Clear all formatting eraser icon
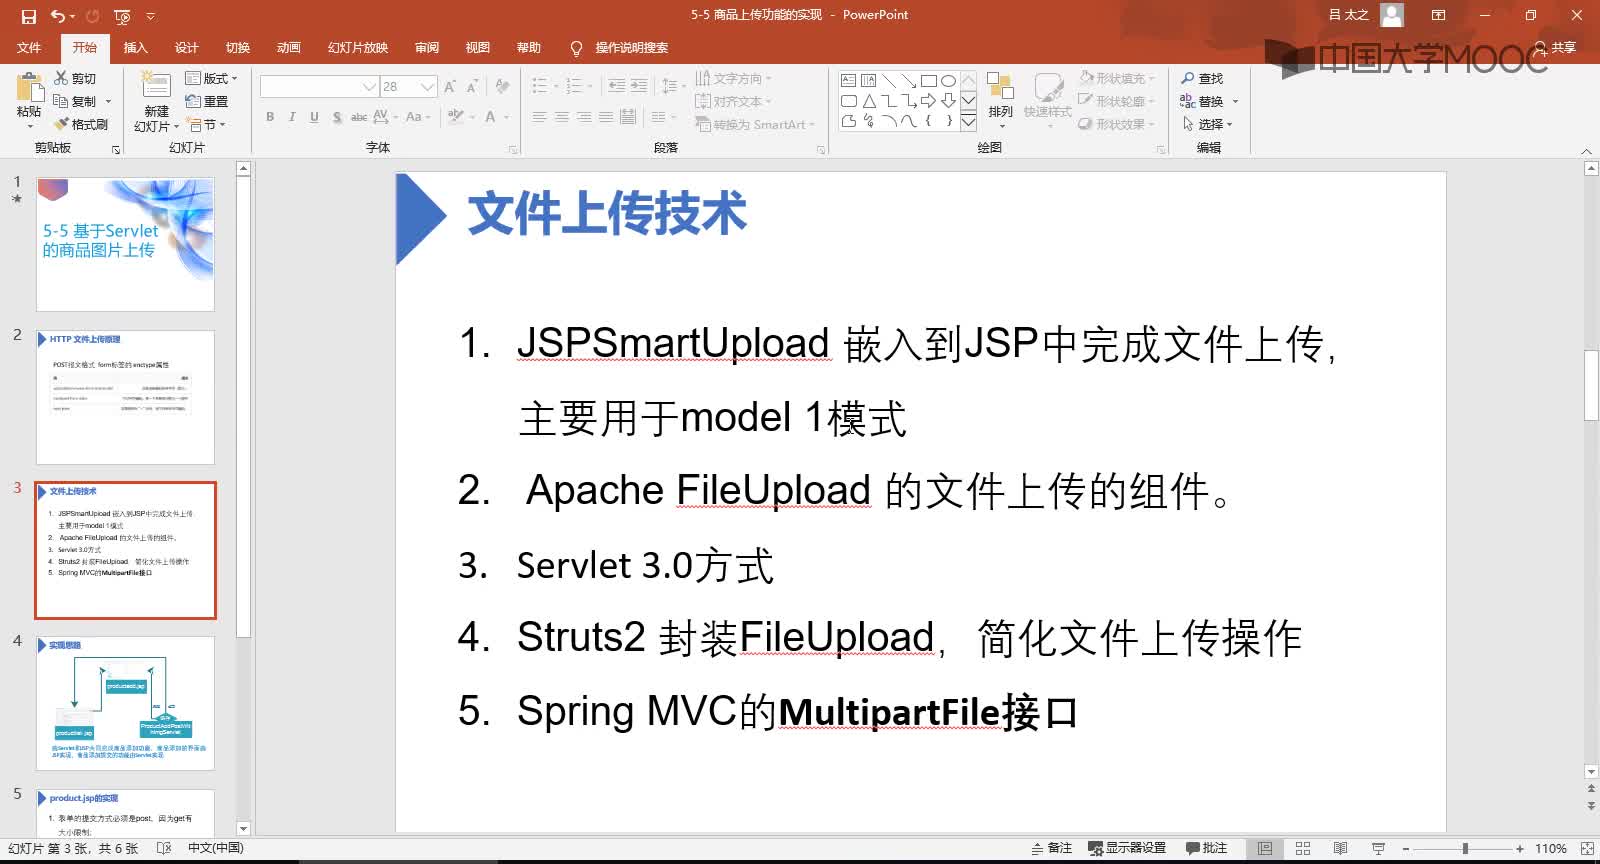Image resolution: width=1600 pixels, height=864 pixels. pyautogui.click(x=502, y=87)
